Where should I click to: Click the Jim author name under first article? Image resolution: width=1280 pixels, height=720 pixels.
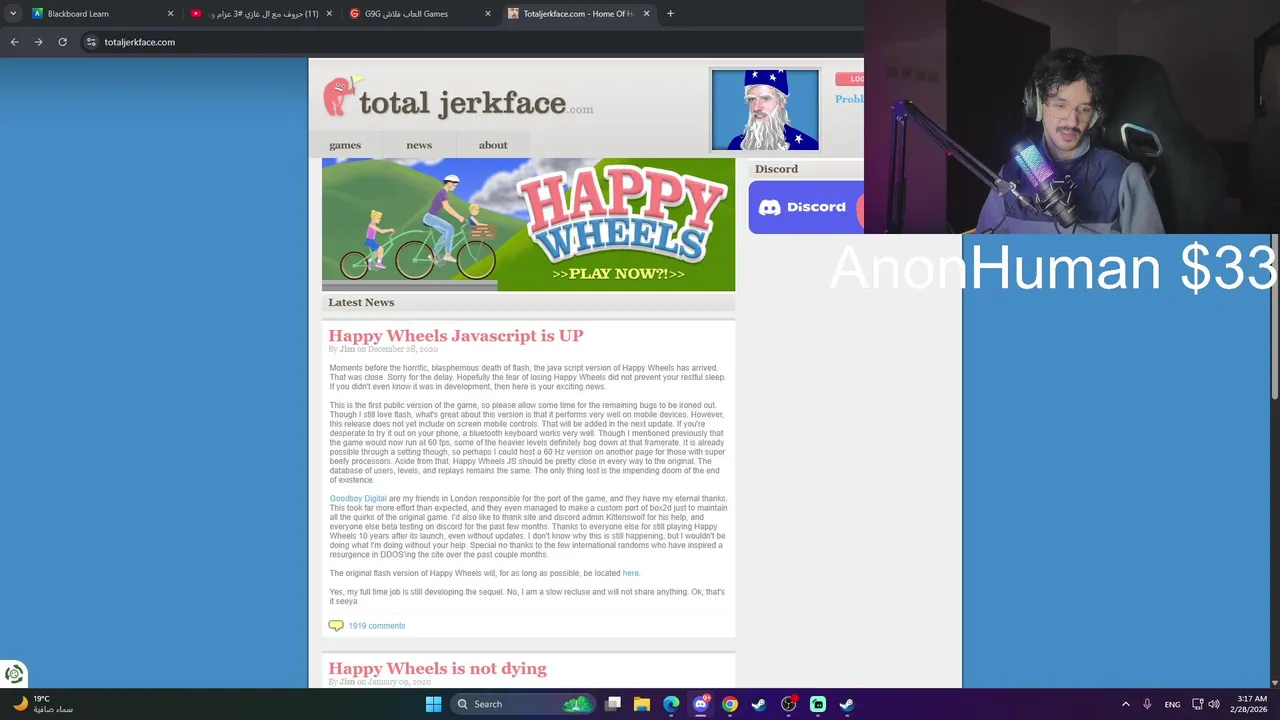pyautogui.click(x=347, y=349)
